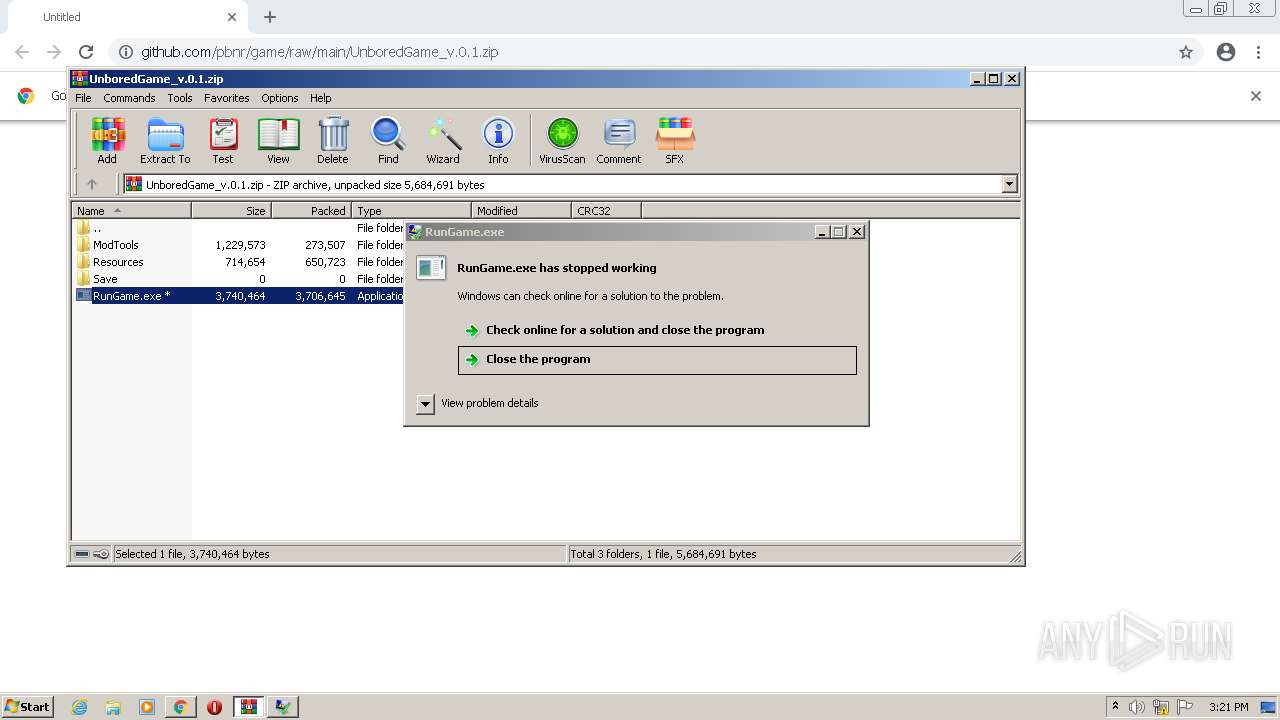Launch the Wizard tool
The image size is (1280, 720).
pos(443,141)
